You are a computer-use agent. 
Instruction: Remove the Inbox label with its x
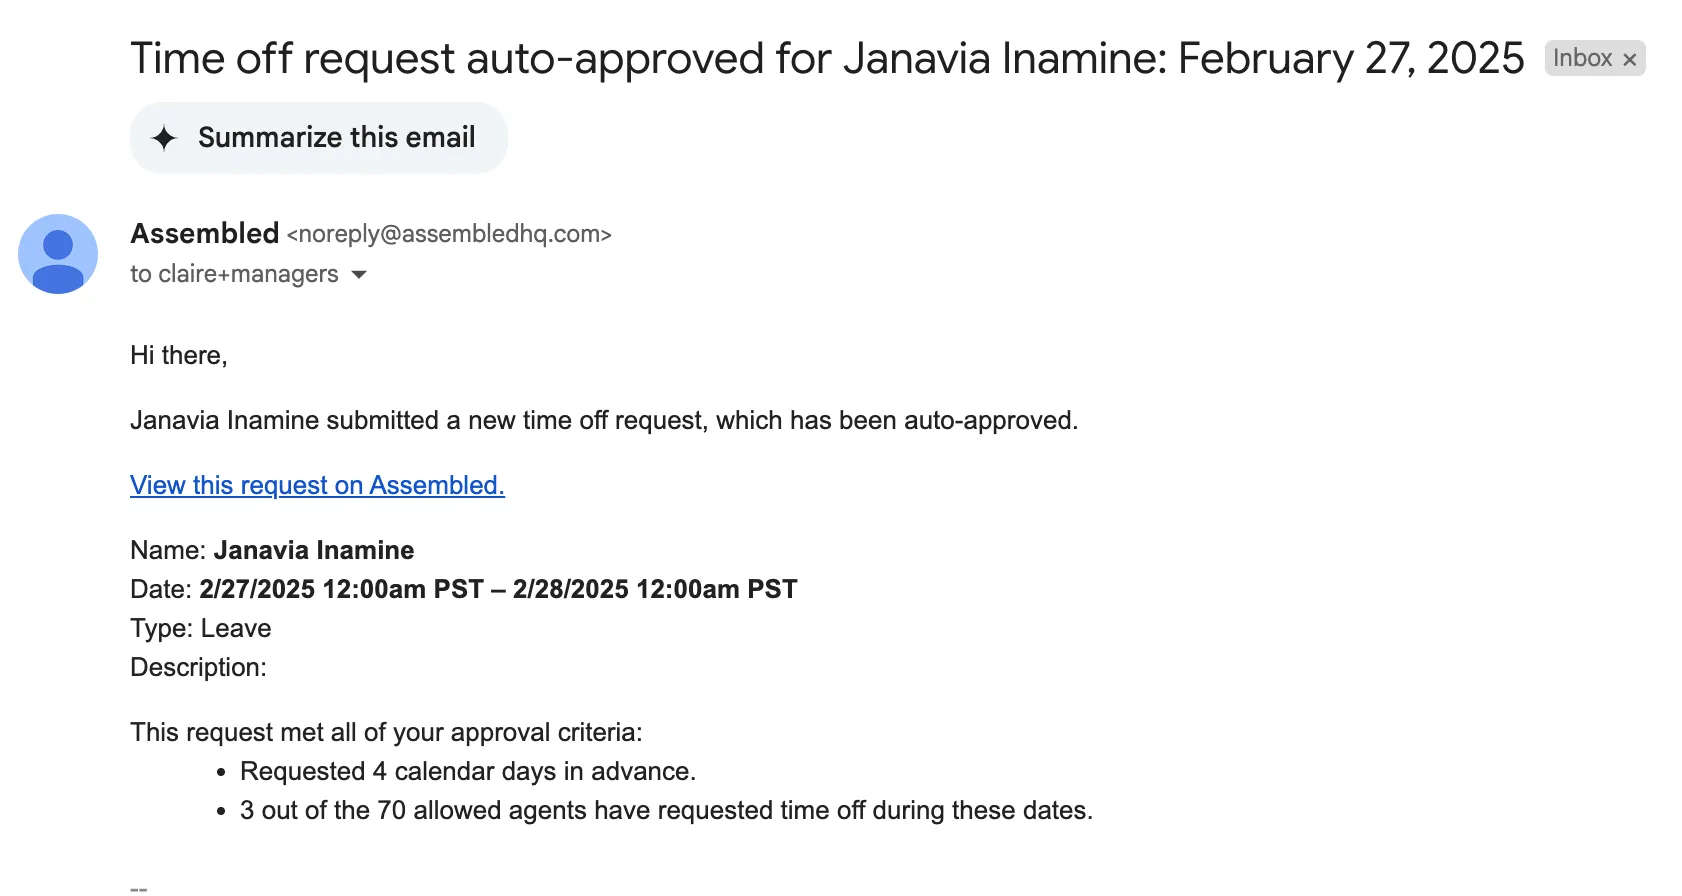1629,59
